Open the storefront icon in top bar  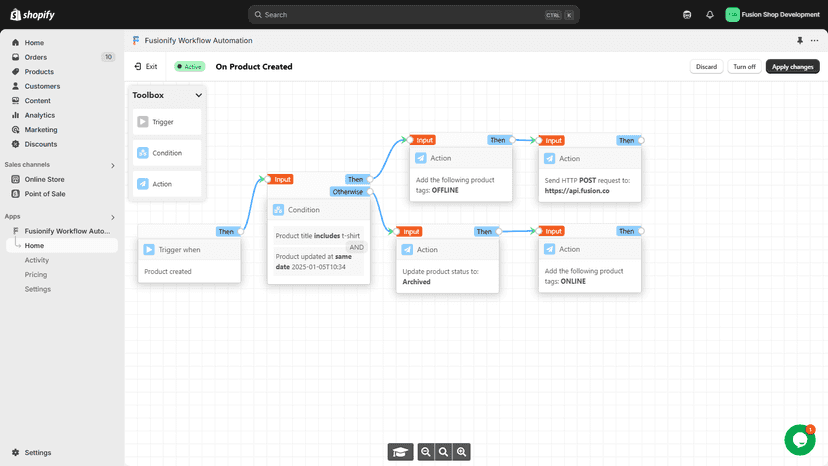click(687, 15)
